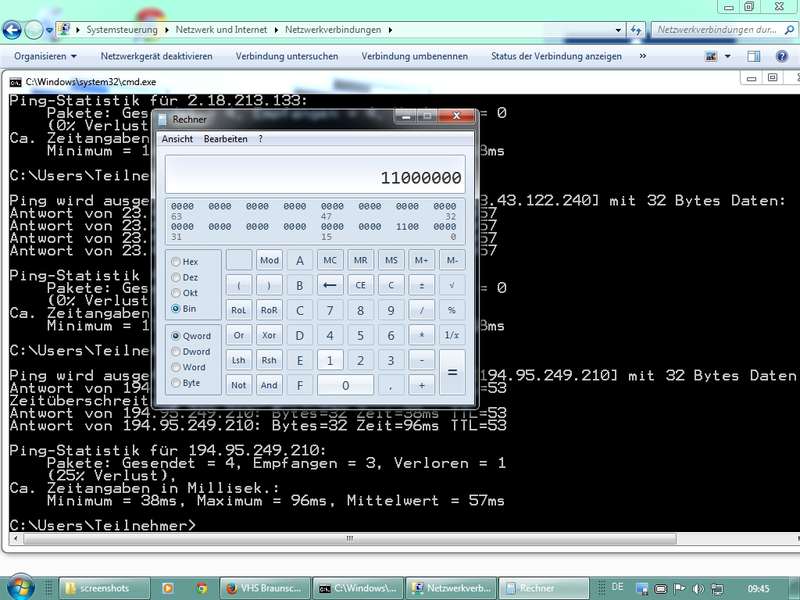Click the M- button
Screen dimensions: 800x600
[452, 260]
